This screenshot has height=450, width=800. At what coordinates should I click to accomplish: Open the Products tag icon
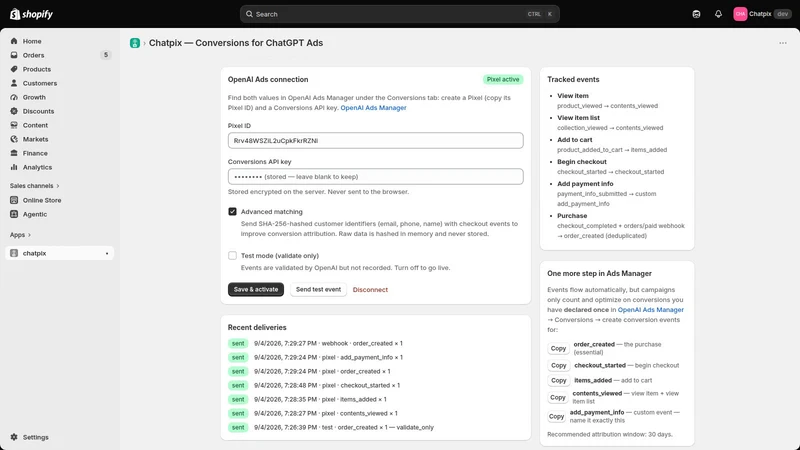[x=14, y=69]
